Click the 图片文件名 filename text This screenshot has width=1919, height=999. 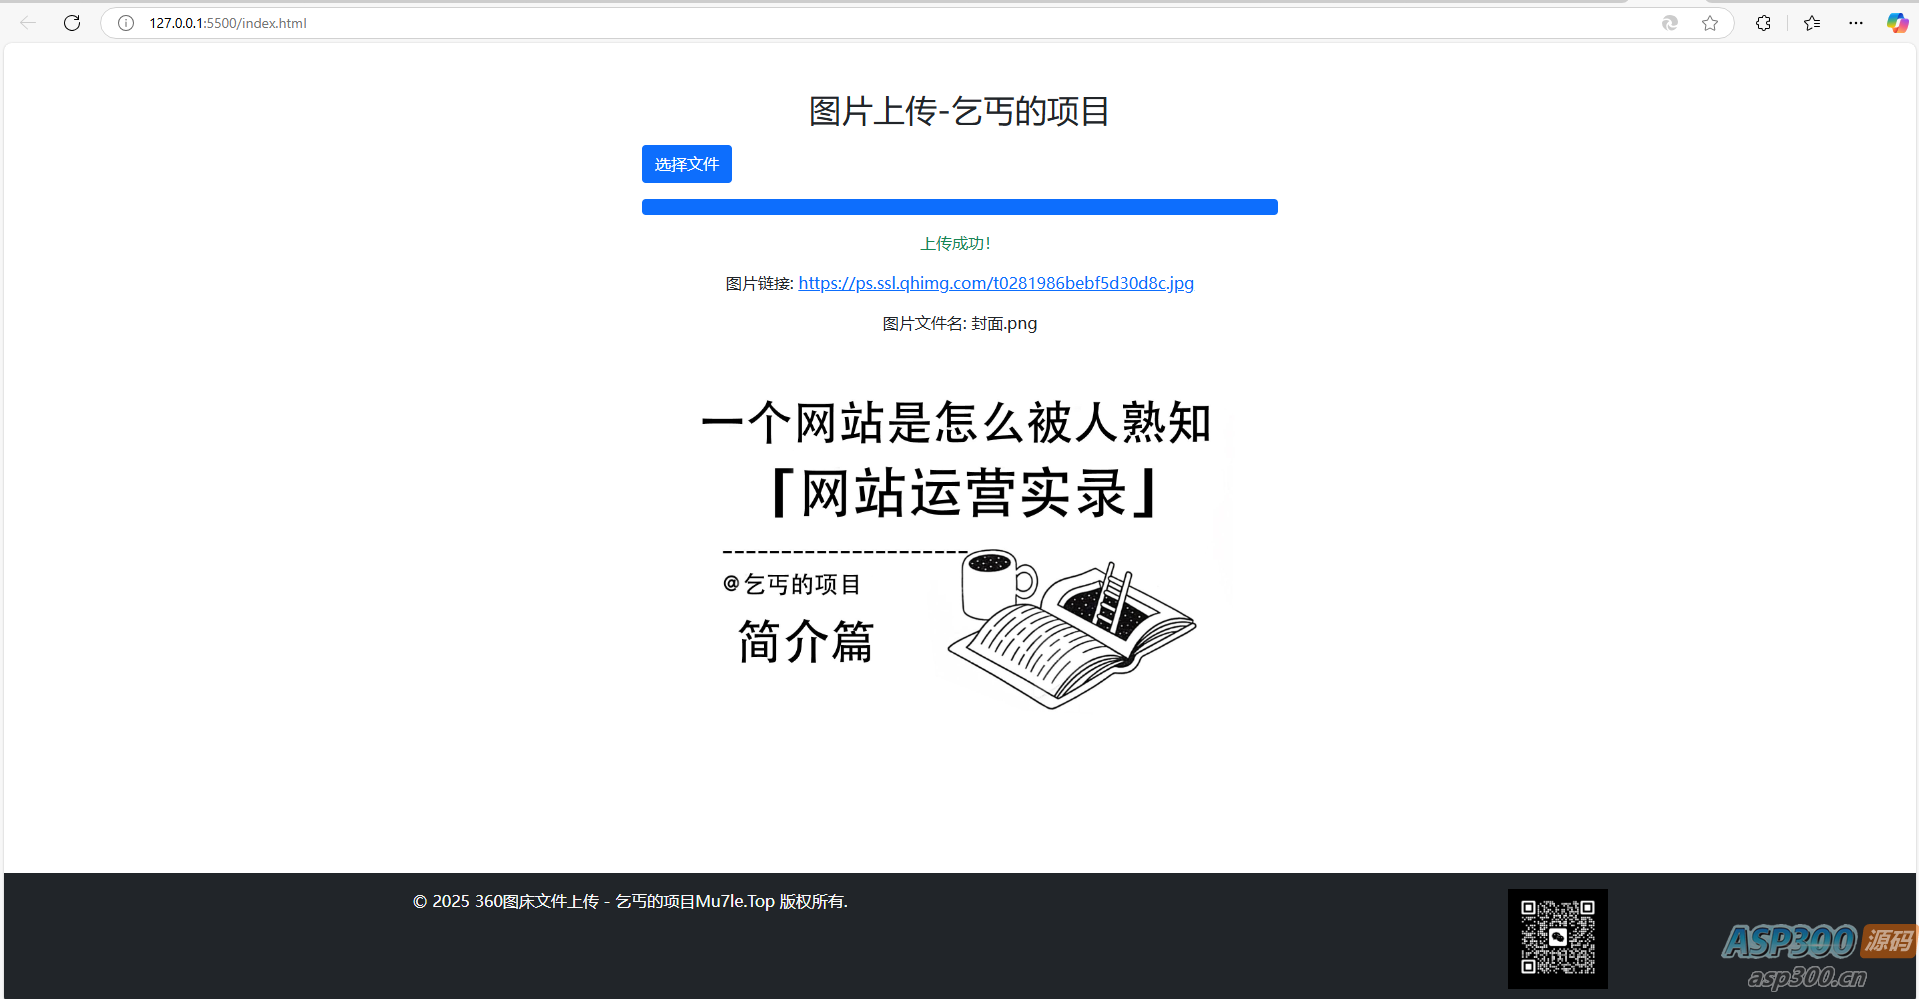point(959,322)
